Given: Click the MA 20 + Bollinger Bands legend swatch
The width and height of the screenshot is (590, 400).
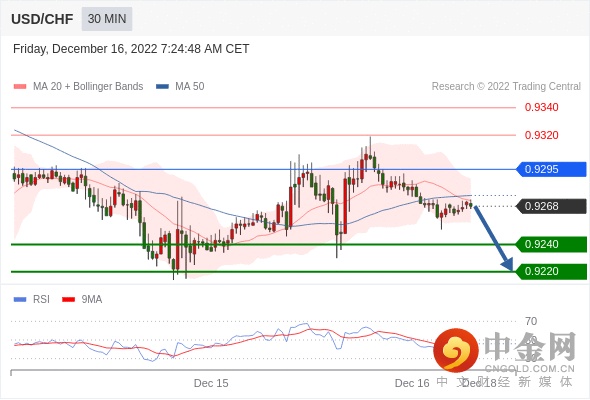Looking at the screenshot, I should (20, 87).
